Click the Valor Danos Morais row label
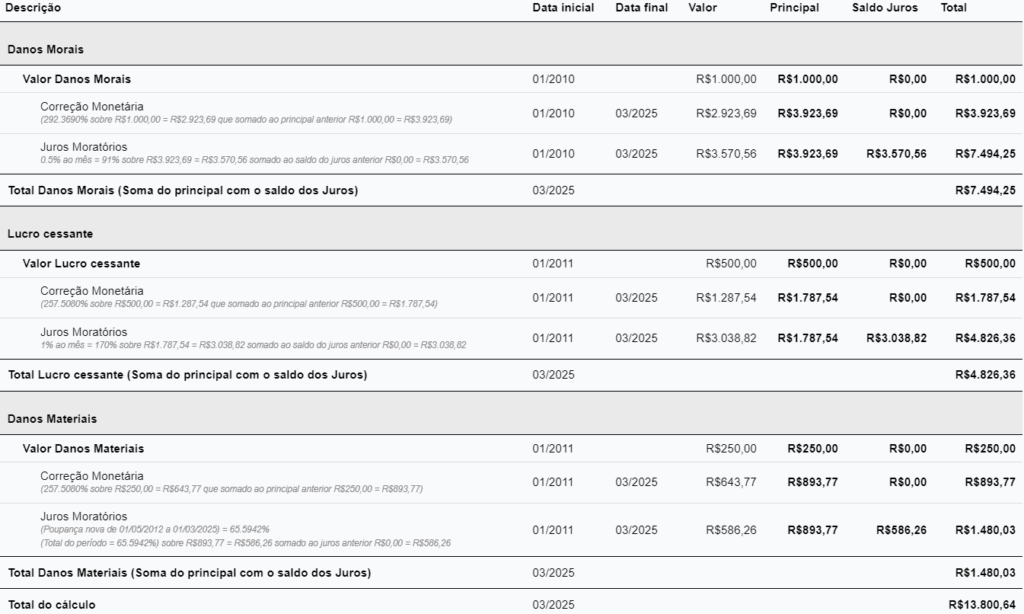 (77, 79)
